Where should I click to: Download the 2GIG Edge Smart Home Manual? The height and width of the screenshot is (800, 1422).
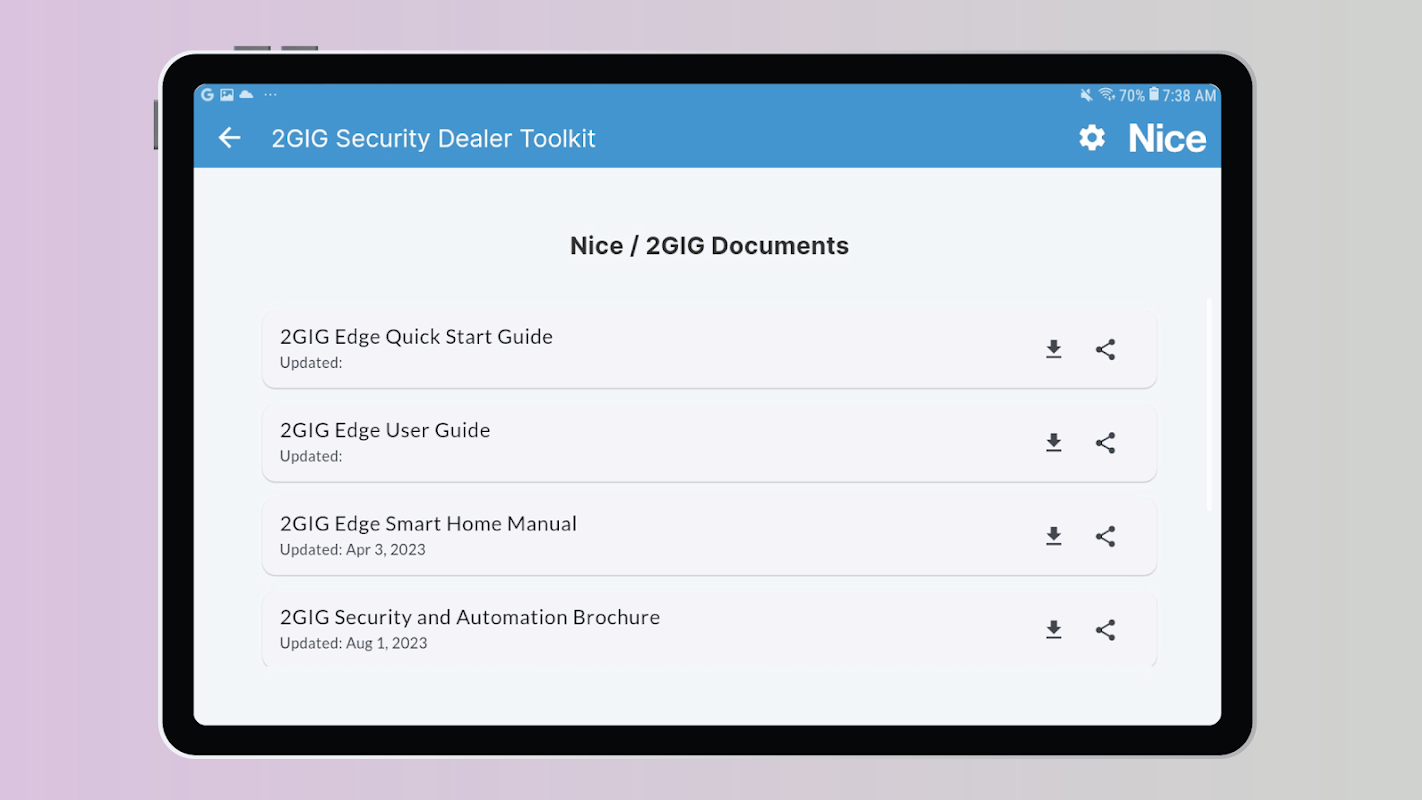pos(1053,536)
